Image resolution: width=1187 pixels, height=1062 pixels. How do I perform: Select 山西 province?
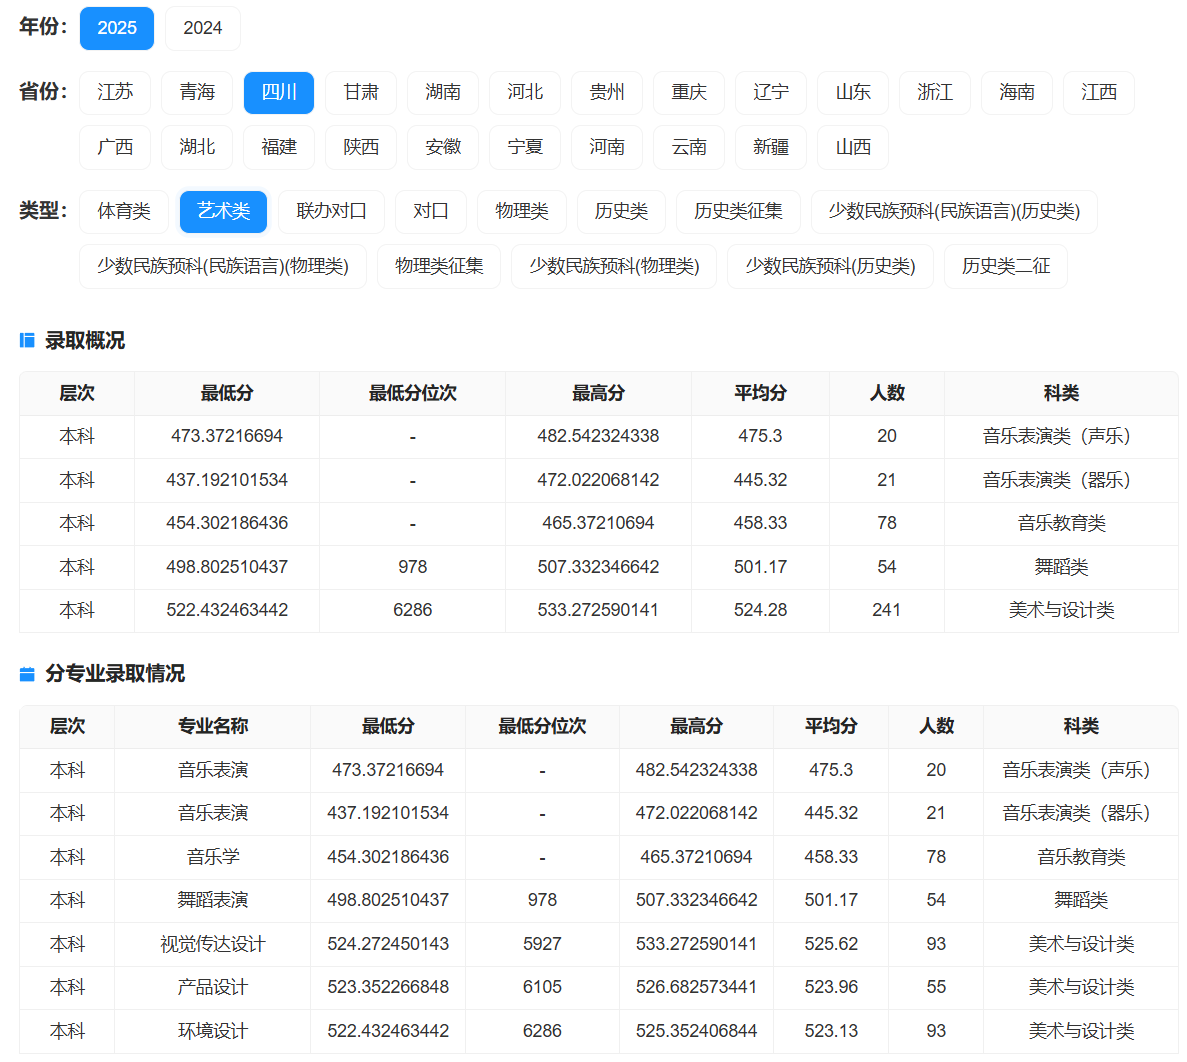pos(853,147)
